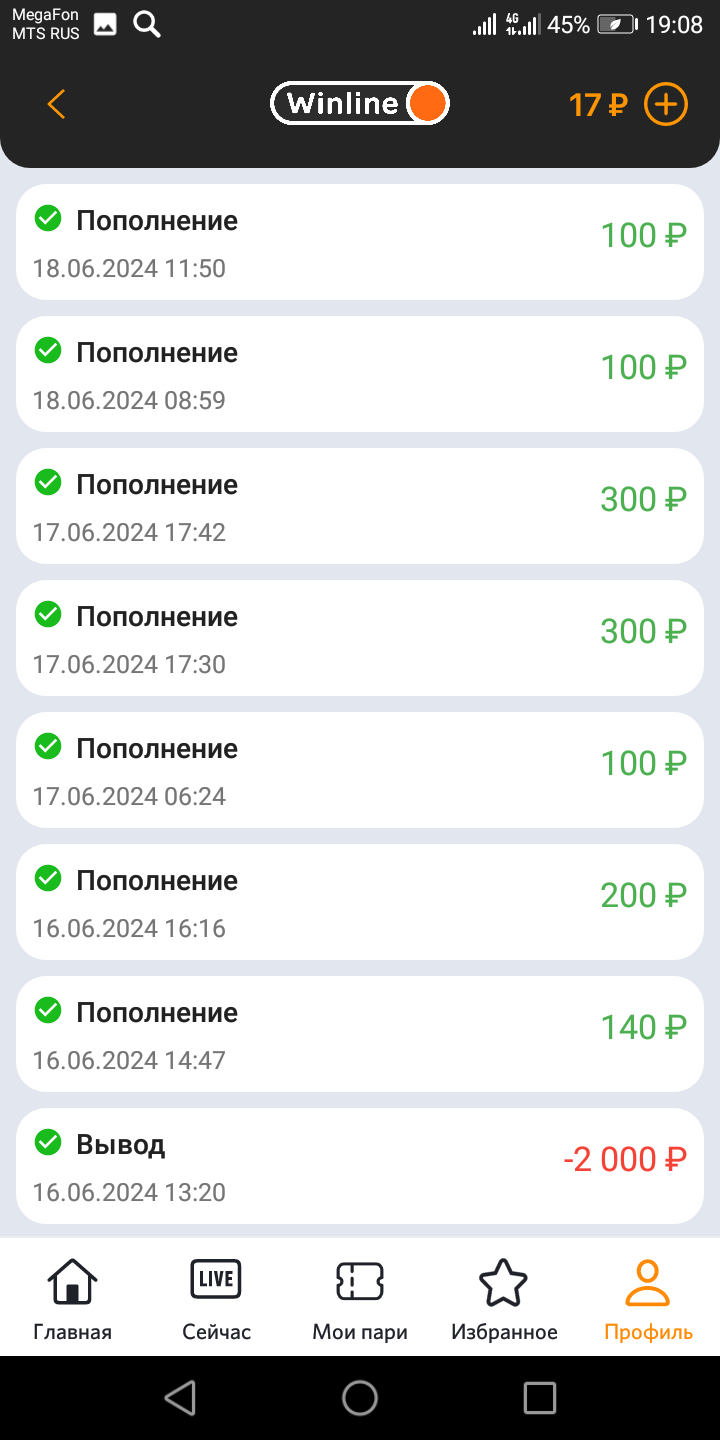The image size is (720, 1440).
Task: Tap the plus icon to add funds
Action: [x=666, y=104]
